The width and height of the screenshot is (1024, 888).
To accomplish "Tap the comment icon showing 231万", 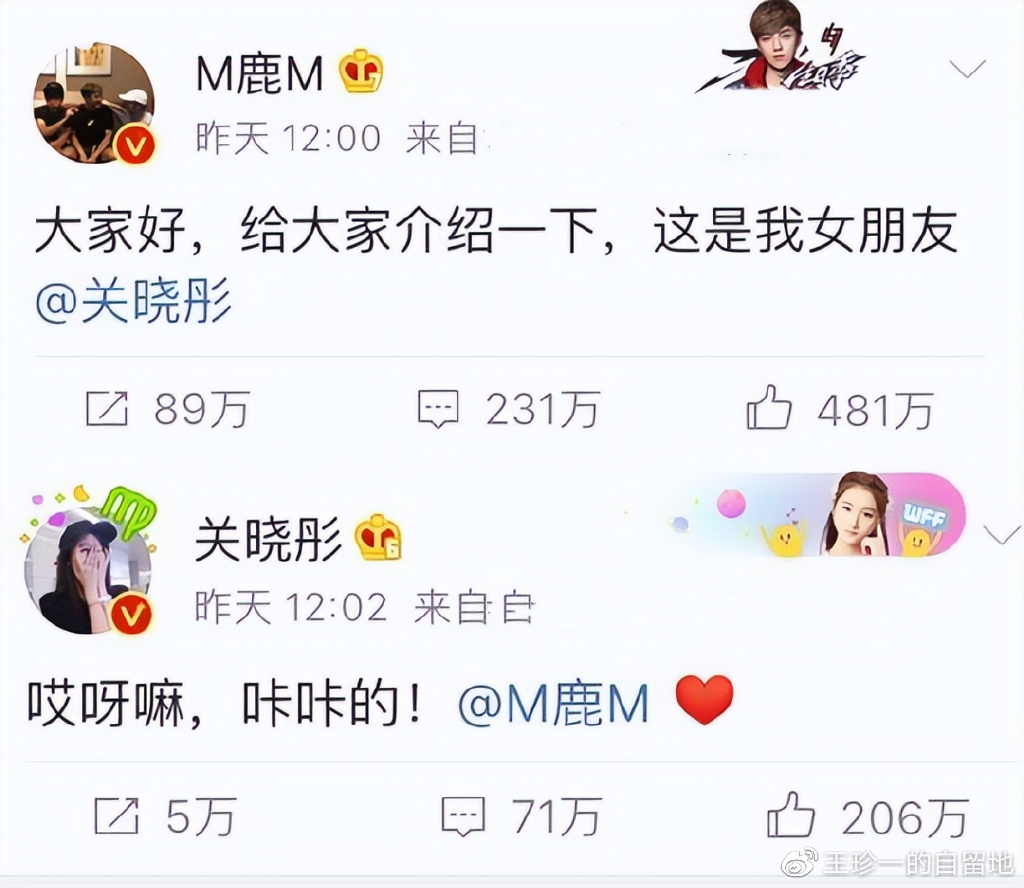I will [x=438, y=409].
